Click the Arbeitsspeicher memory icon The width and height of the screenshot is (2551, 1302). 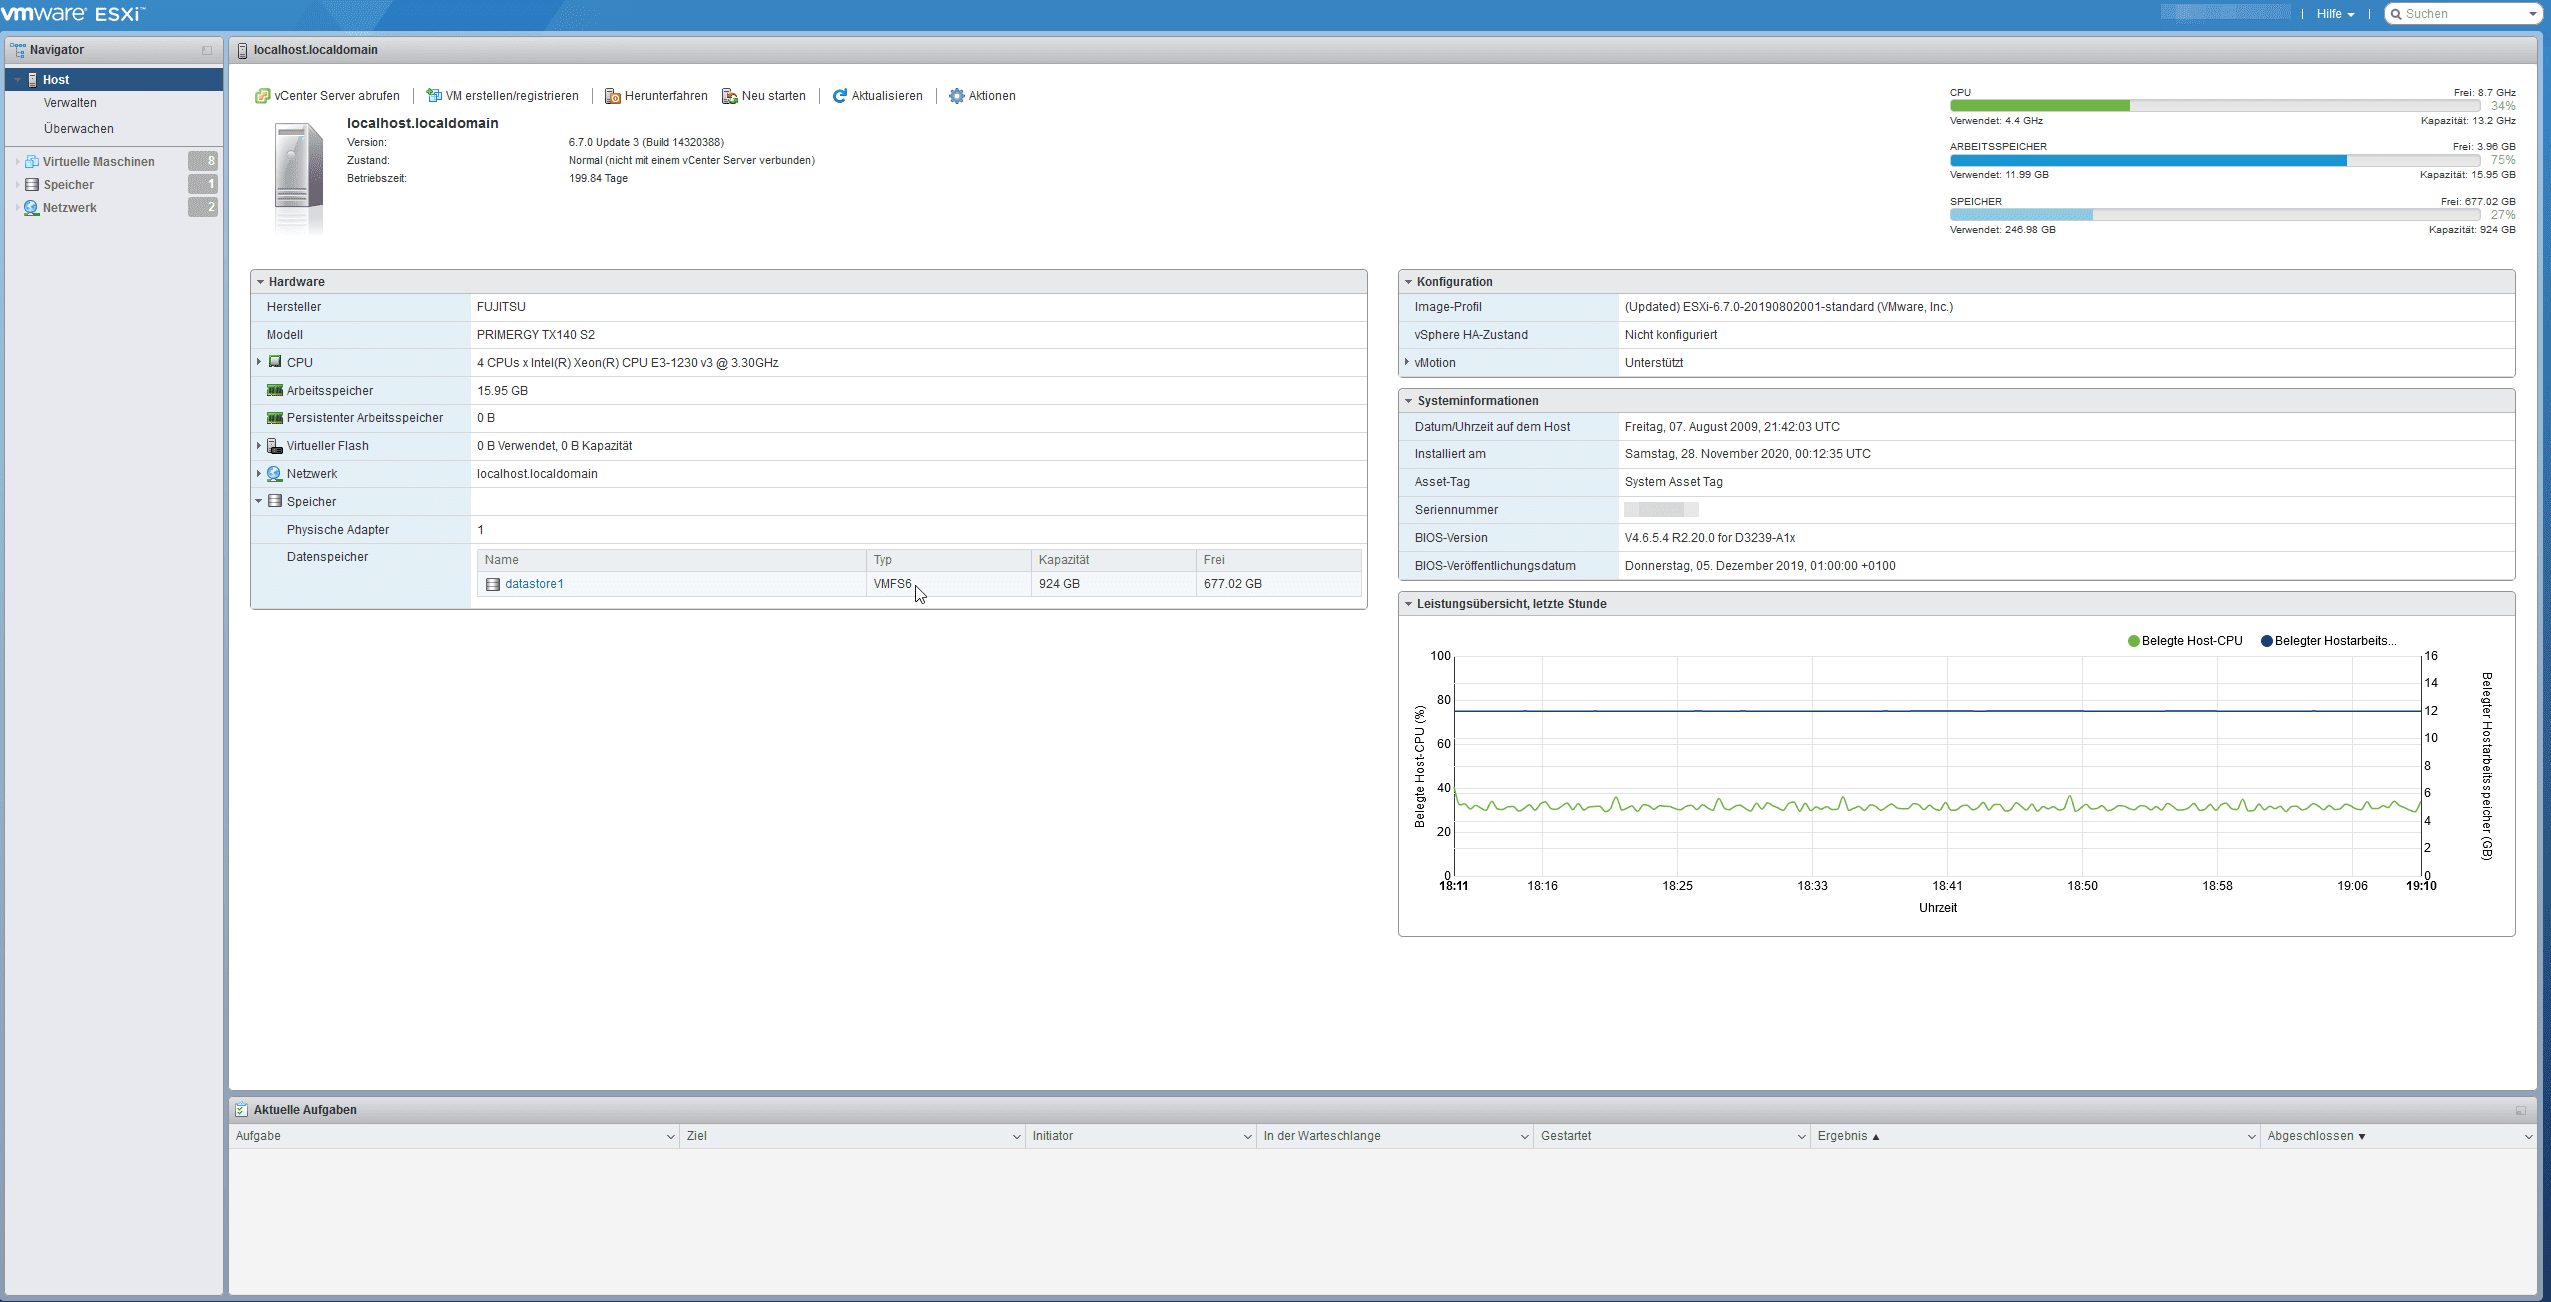click(x=275, y=390)
